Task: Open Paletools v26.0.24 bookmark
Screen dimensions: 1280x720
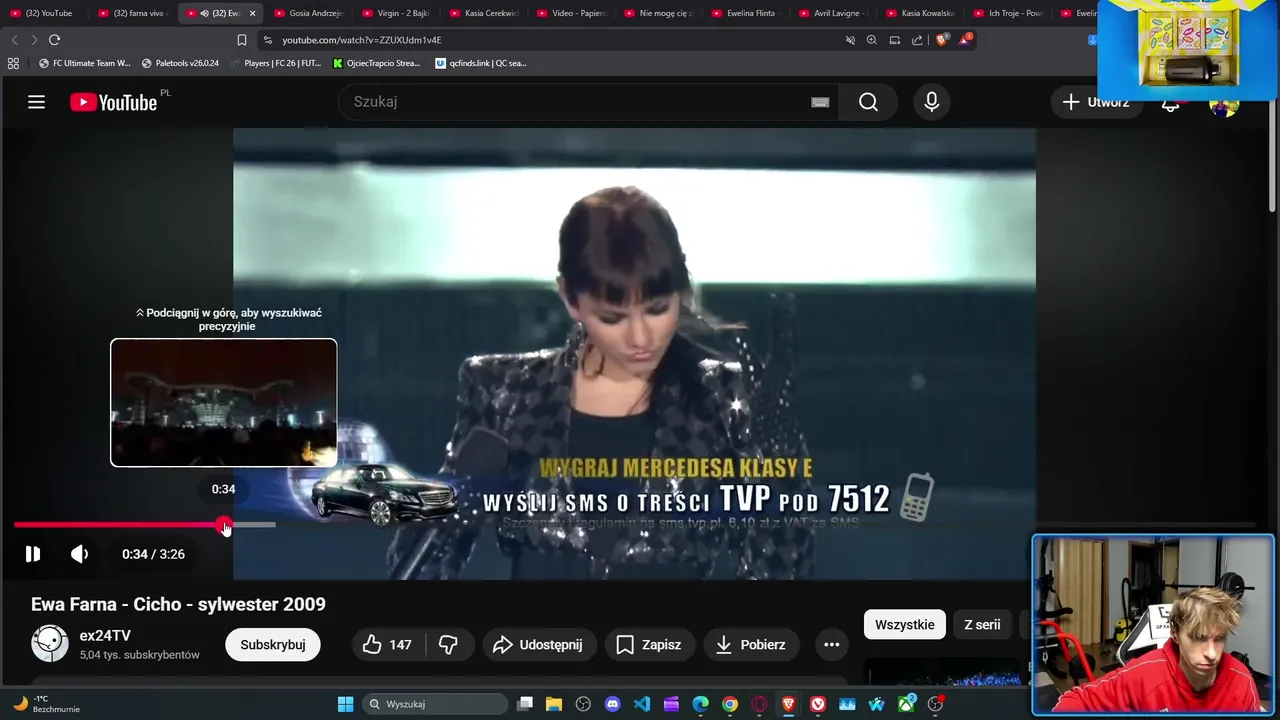Action: 180,63
